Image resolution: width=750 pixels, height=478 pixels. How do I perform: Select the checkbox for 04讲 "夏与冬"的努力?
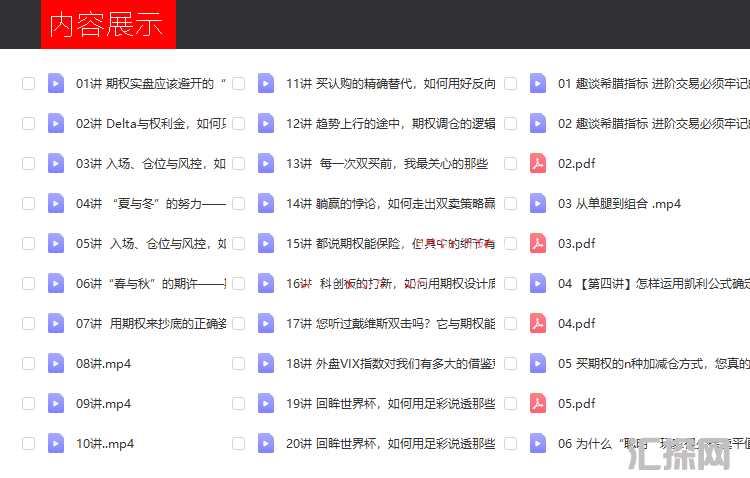[28, 204]
